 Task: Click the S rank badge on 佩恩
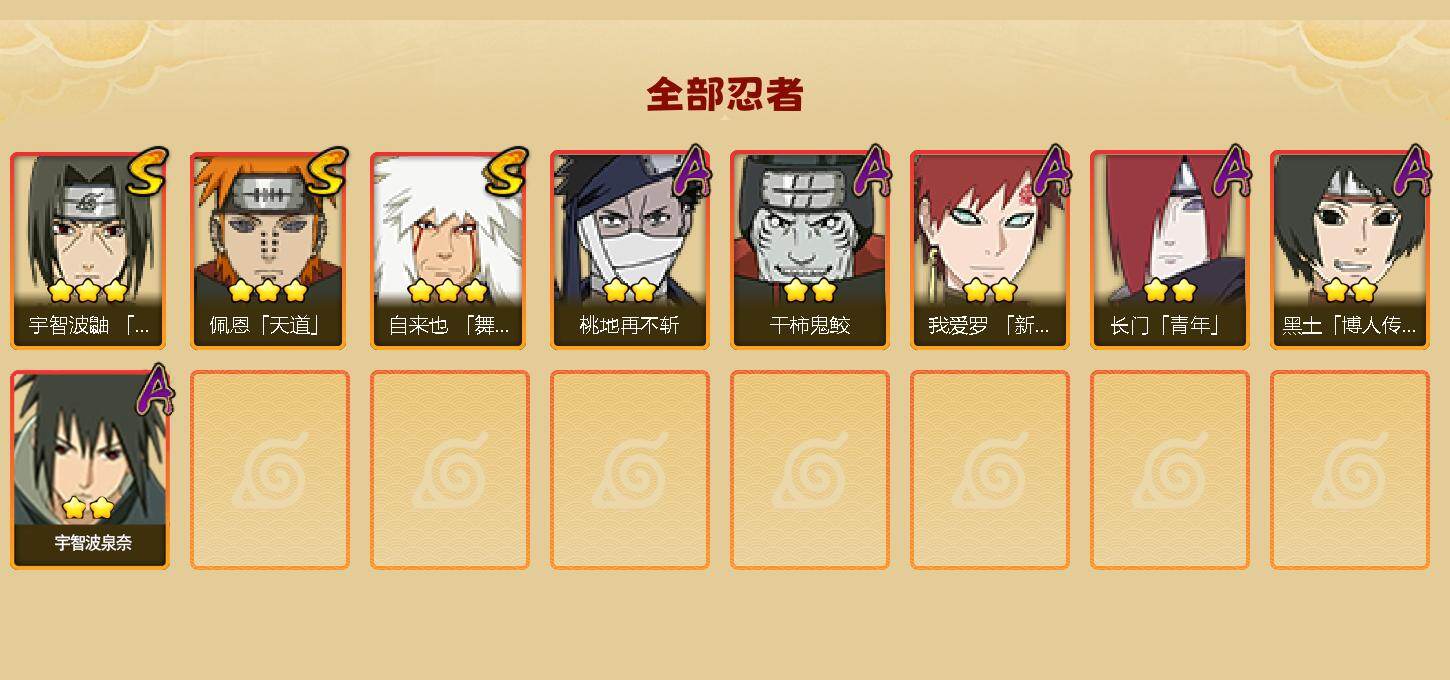[x=328, y=172]
